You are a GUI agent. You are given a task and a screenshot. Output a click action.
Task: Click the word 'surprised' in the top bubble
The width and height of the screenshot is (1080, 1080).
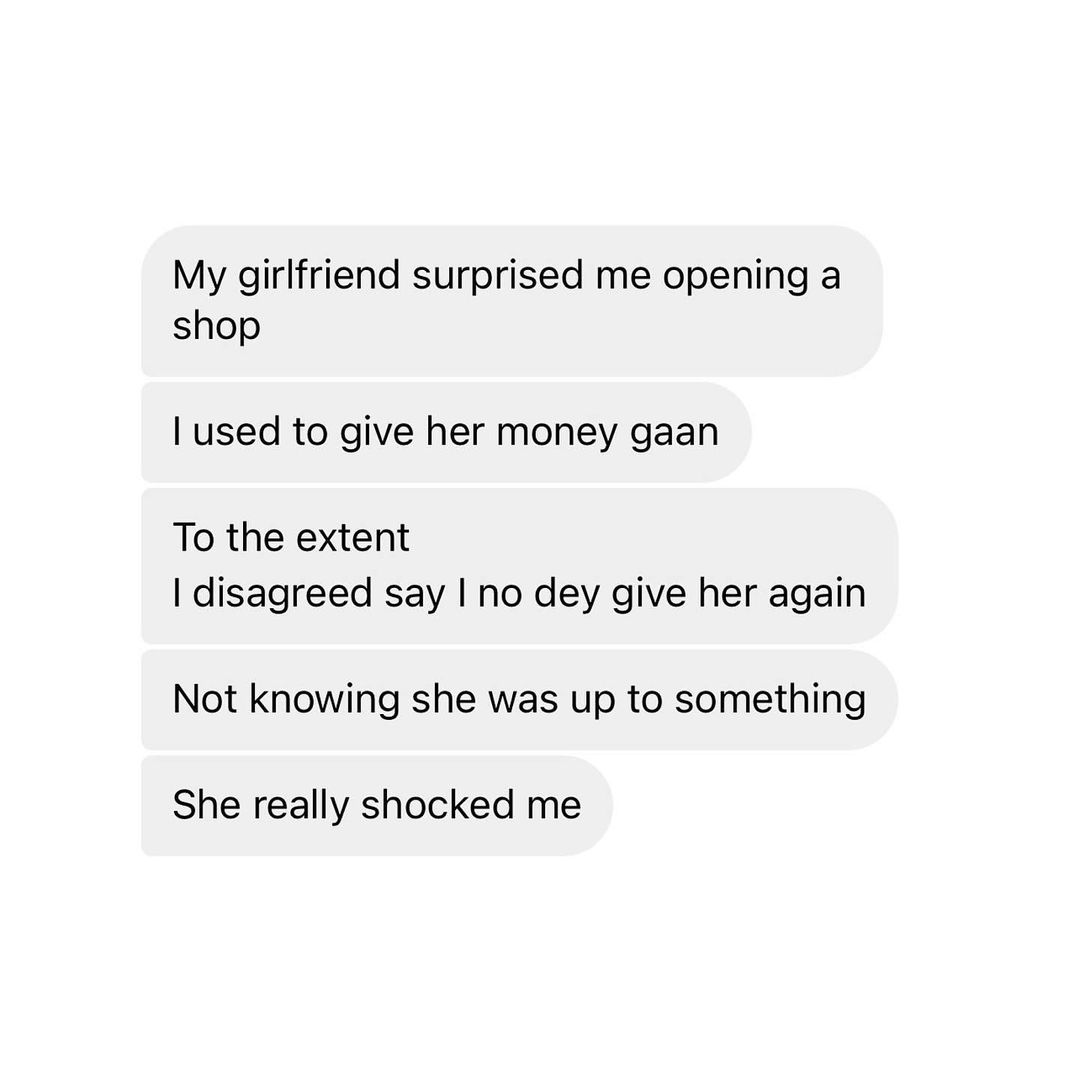(x=498, y=277)
